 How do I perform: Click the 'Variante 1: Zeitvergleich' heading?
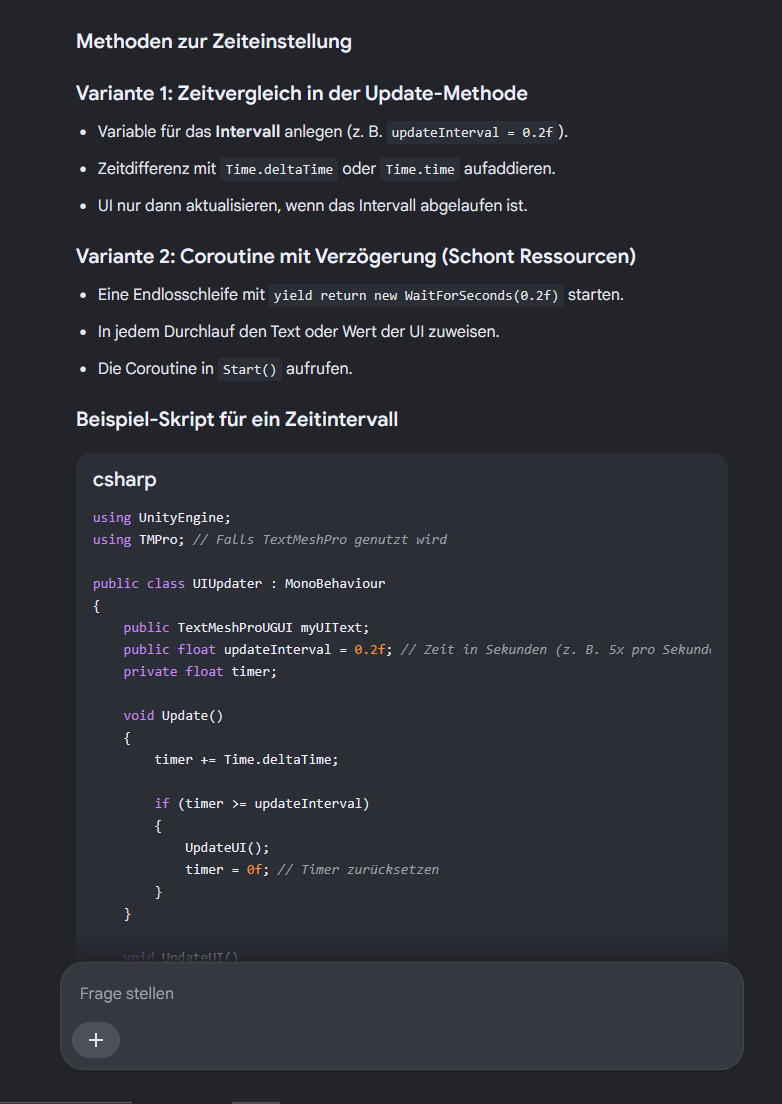point(302,93)
